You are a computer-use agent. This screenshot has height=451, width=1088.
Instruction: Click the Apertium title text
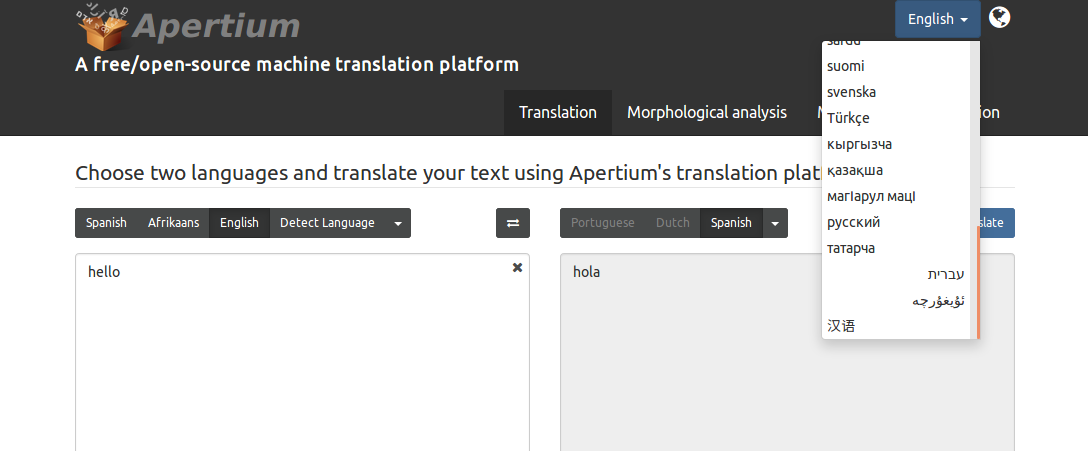click(216, 26)
